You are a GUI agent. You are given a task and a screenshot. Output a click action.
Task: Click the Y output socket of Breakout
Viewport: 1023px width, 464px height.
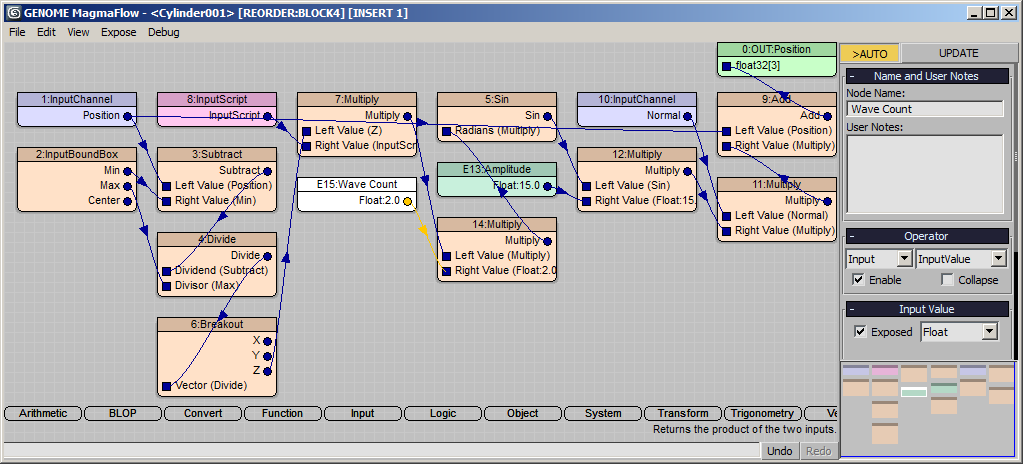click(267, 356)
